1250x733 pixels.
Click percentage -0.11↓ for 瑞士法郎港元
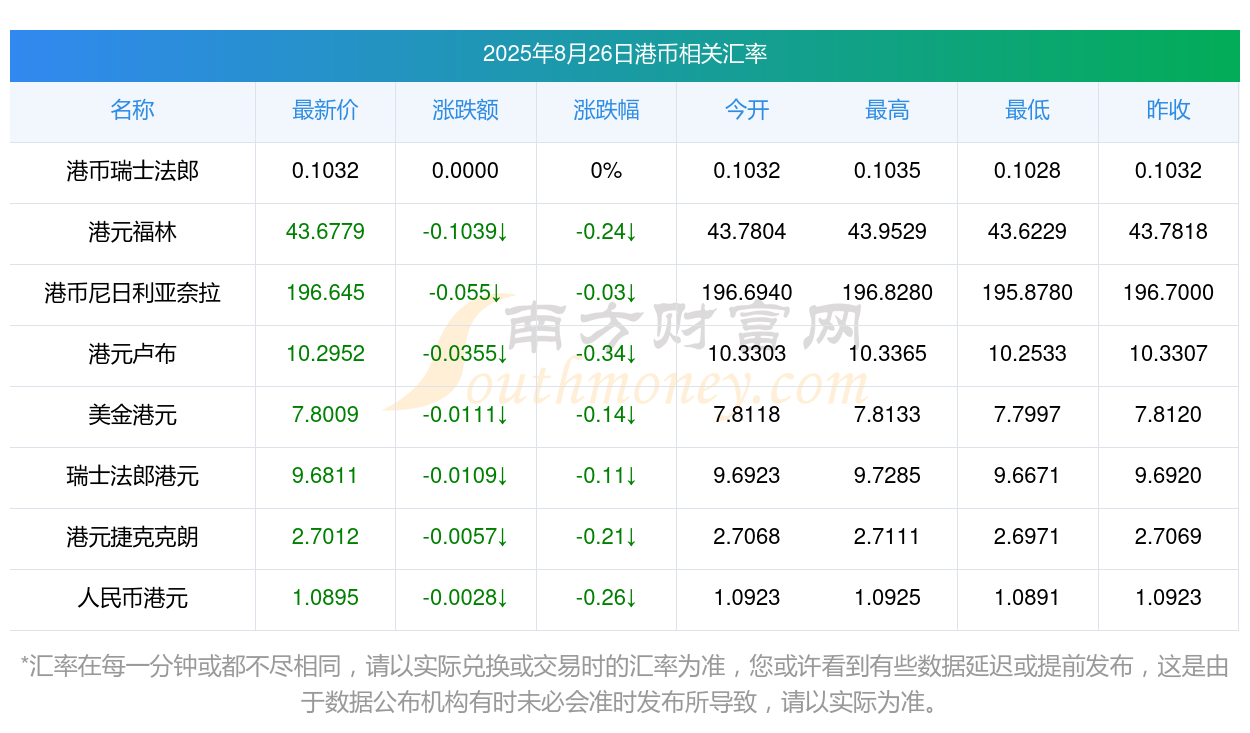click(606, 476)
